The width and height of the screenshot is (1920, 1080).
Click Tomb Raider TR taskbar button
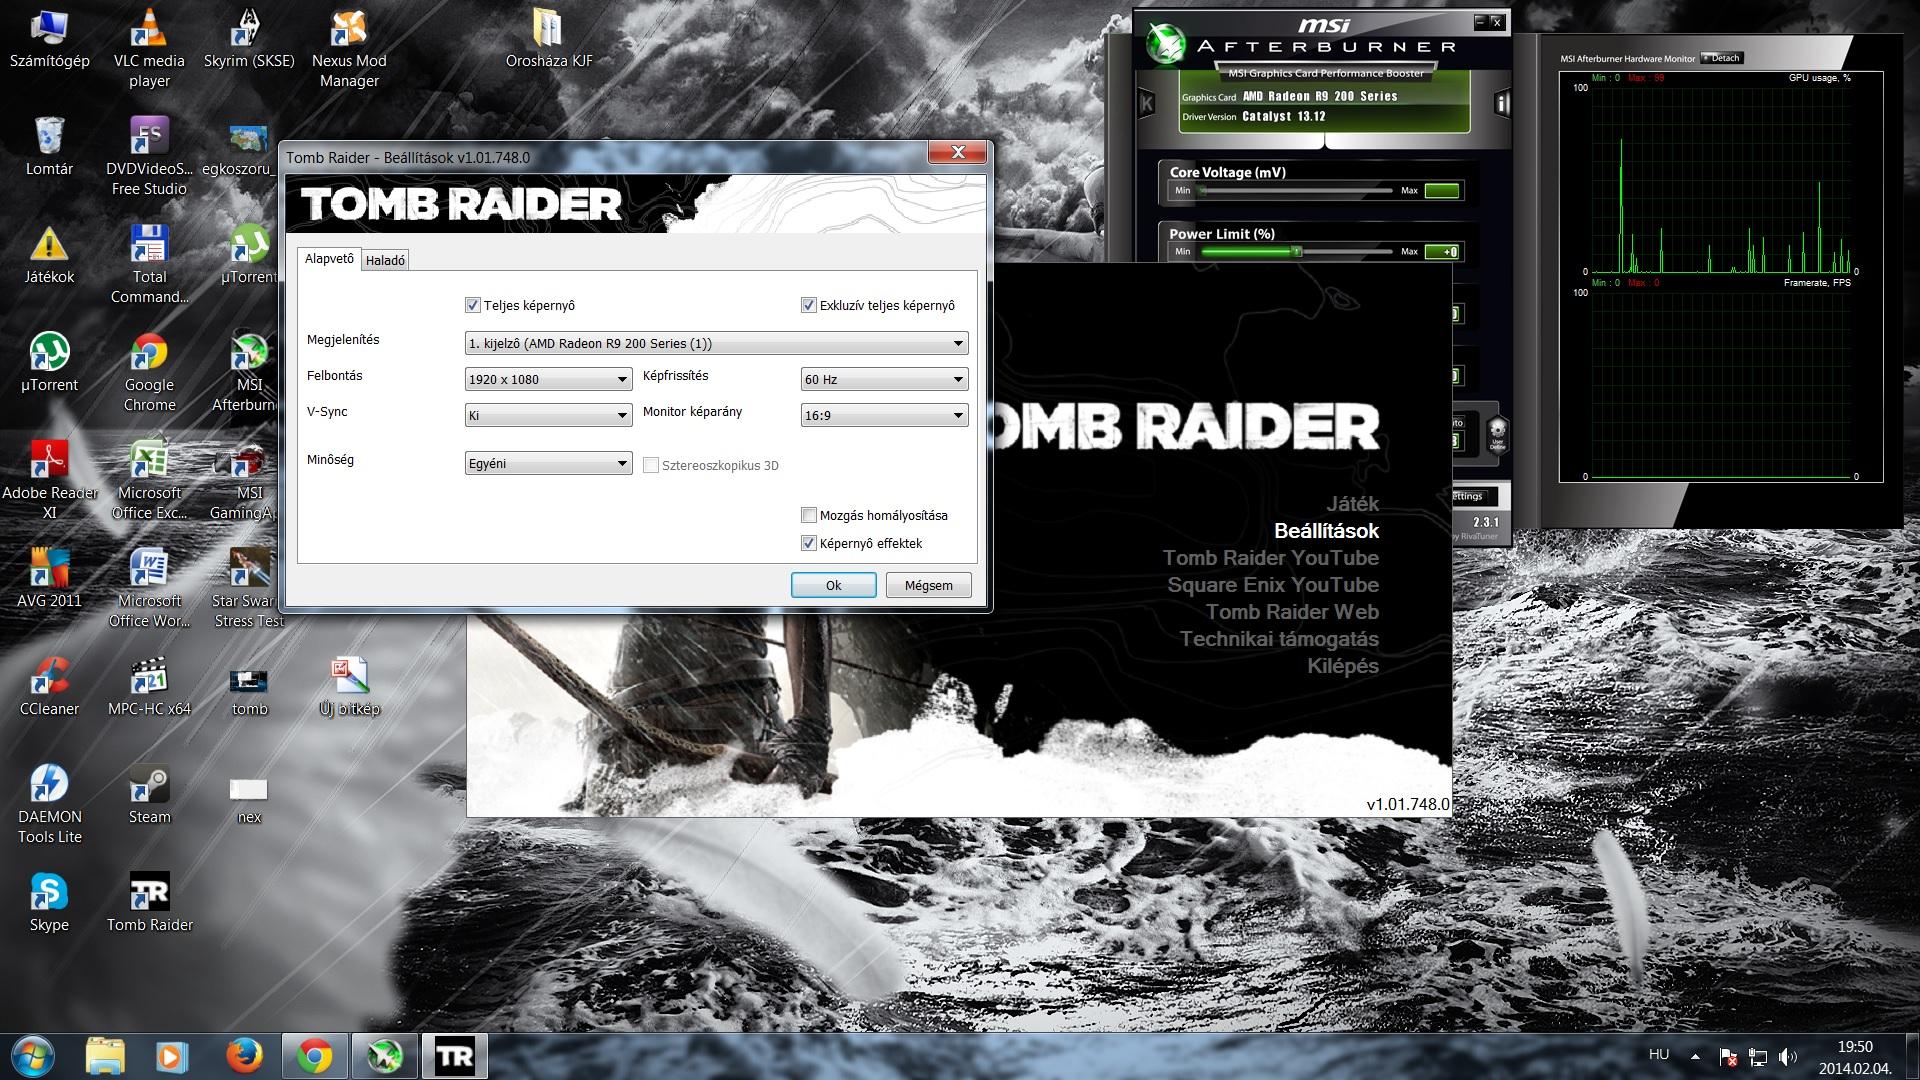click(455, 1056)
